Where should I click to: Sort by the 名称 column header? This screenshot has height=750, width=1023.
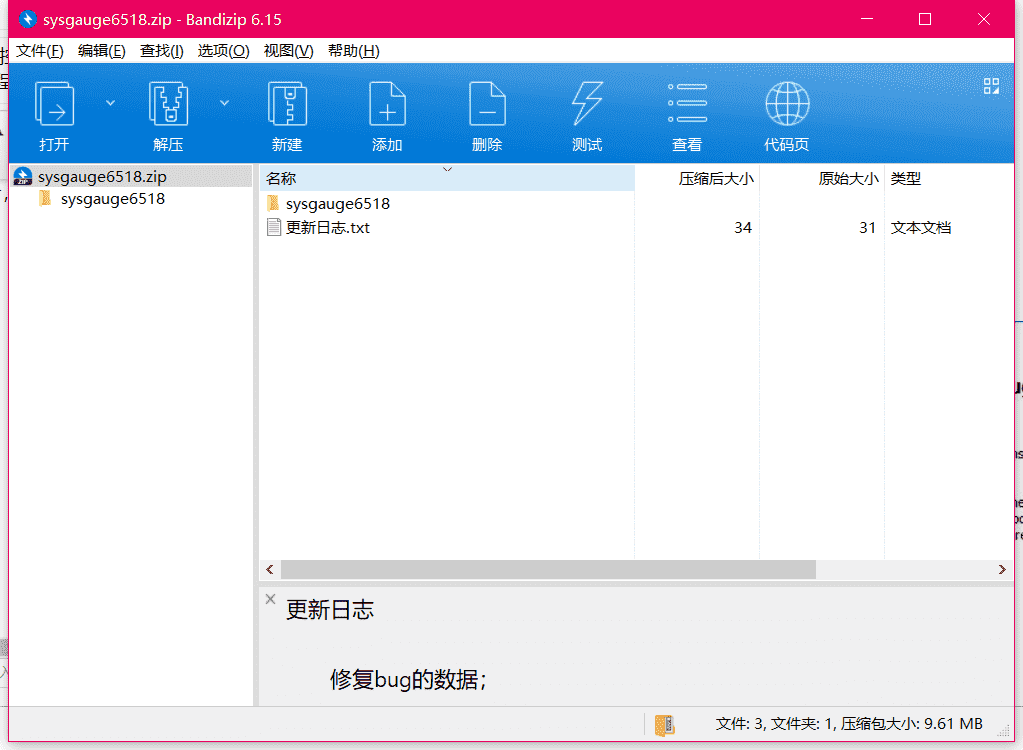pyautogui.click(x=447, y=178)
